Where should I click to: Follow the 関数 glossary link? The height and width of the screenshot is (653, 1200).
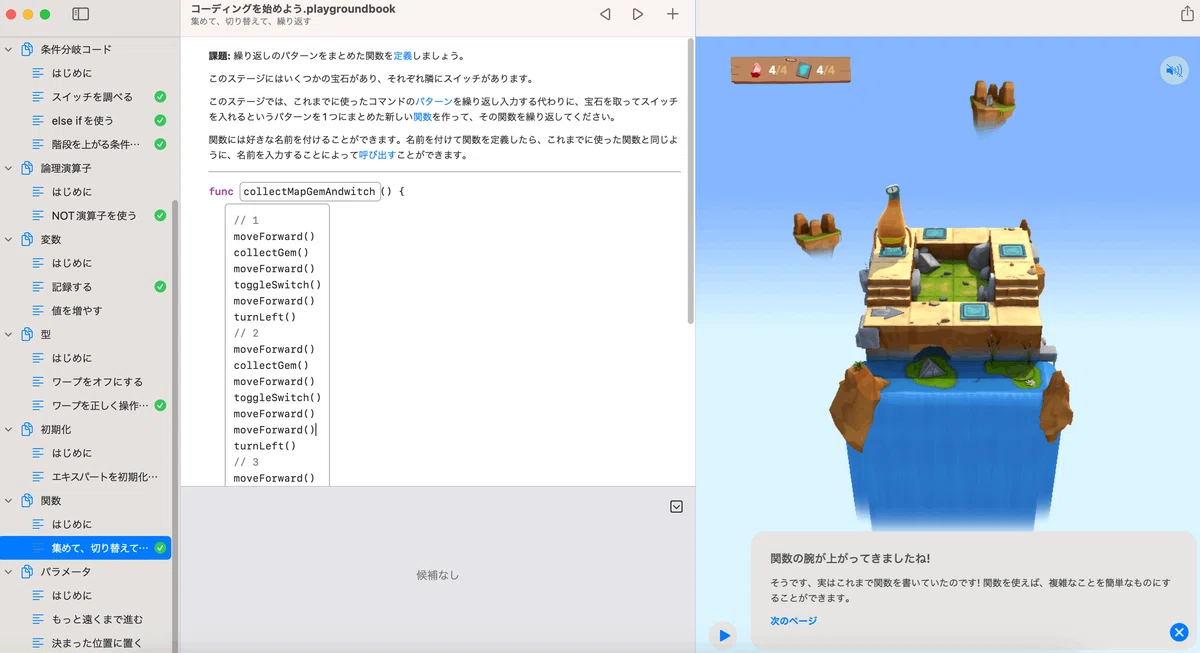click(x=423, y=117)
